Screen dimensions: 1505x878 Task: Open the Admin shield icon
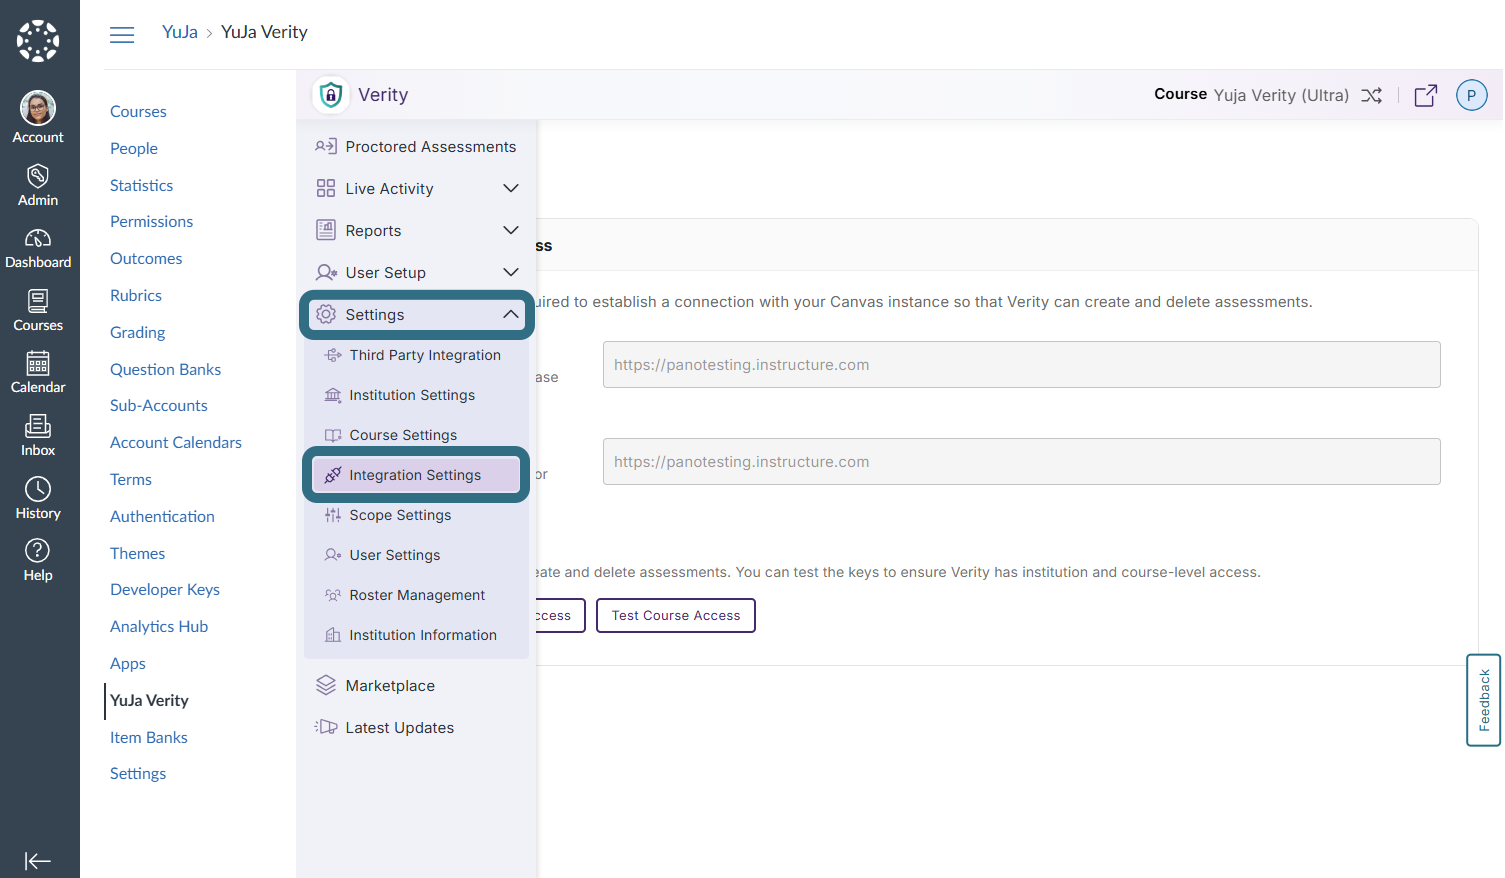point(38,176)
